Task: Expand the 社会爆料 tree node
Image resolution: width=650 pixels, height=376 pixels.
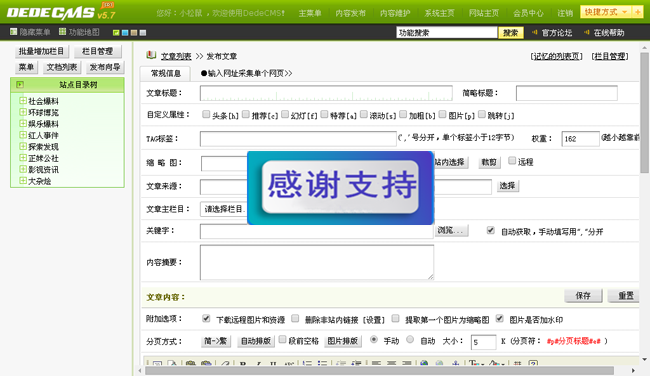Action: [x=23, y=100]
